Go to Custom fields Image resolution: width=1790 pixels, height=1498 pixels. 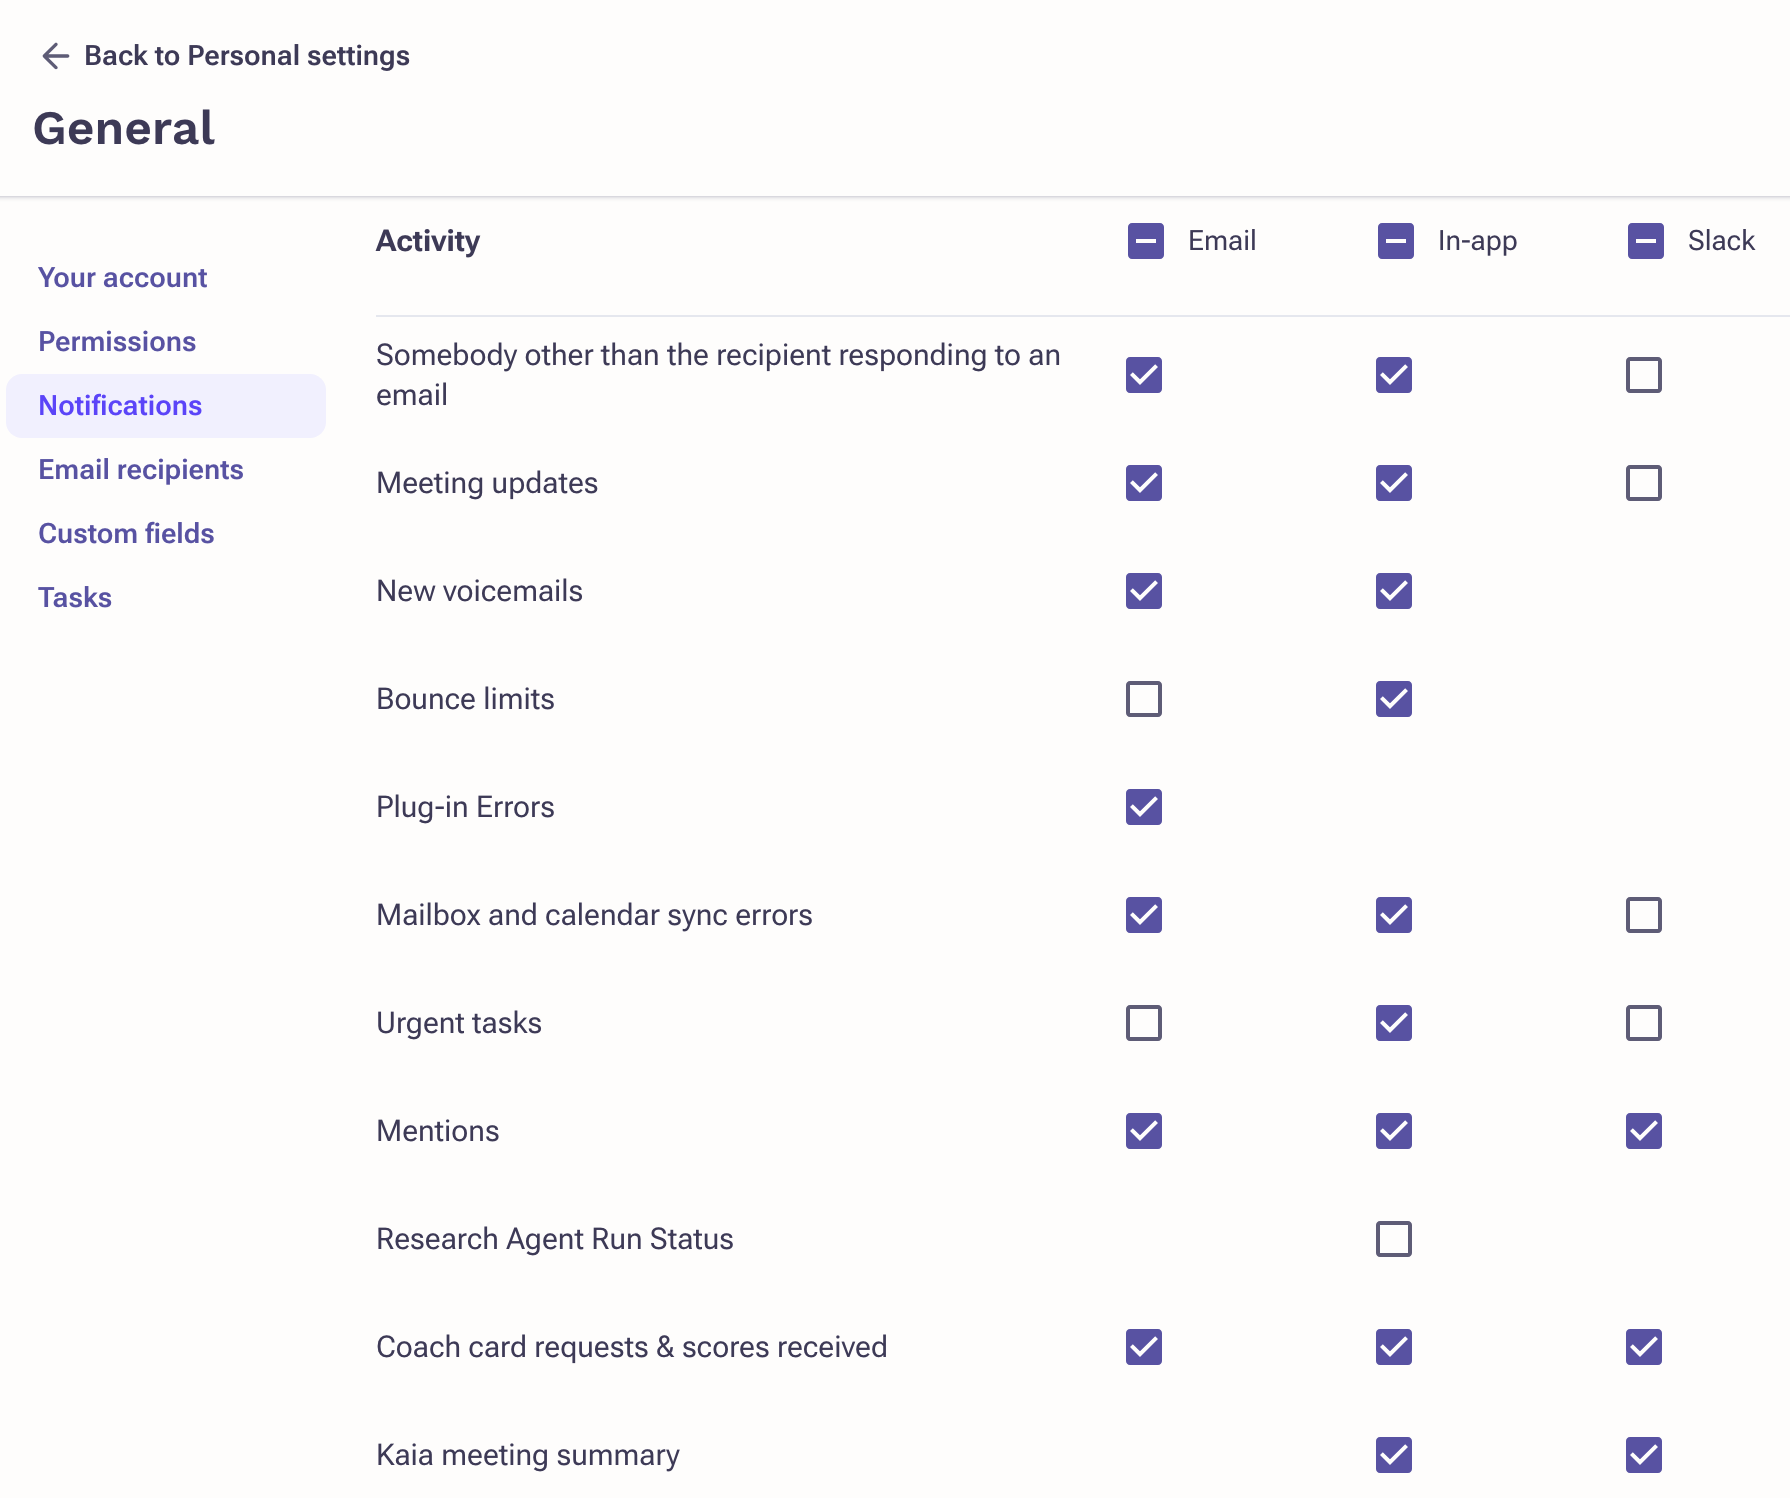[x=126, y=534]
